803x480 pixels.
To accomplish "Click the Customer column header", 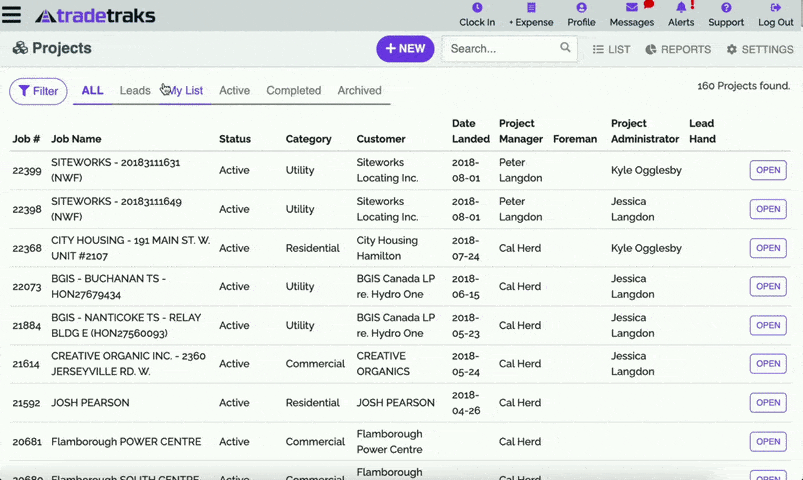I will point(381,139).
